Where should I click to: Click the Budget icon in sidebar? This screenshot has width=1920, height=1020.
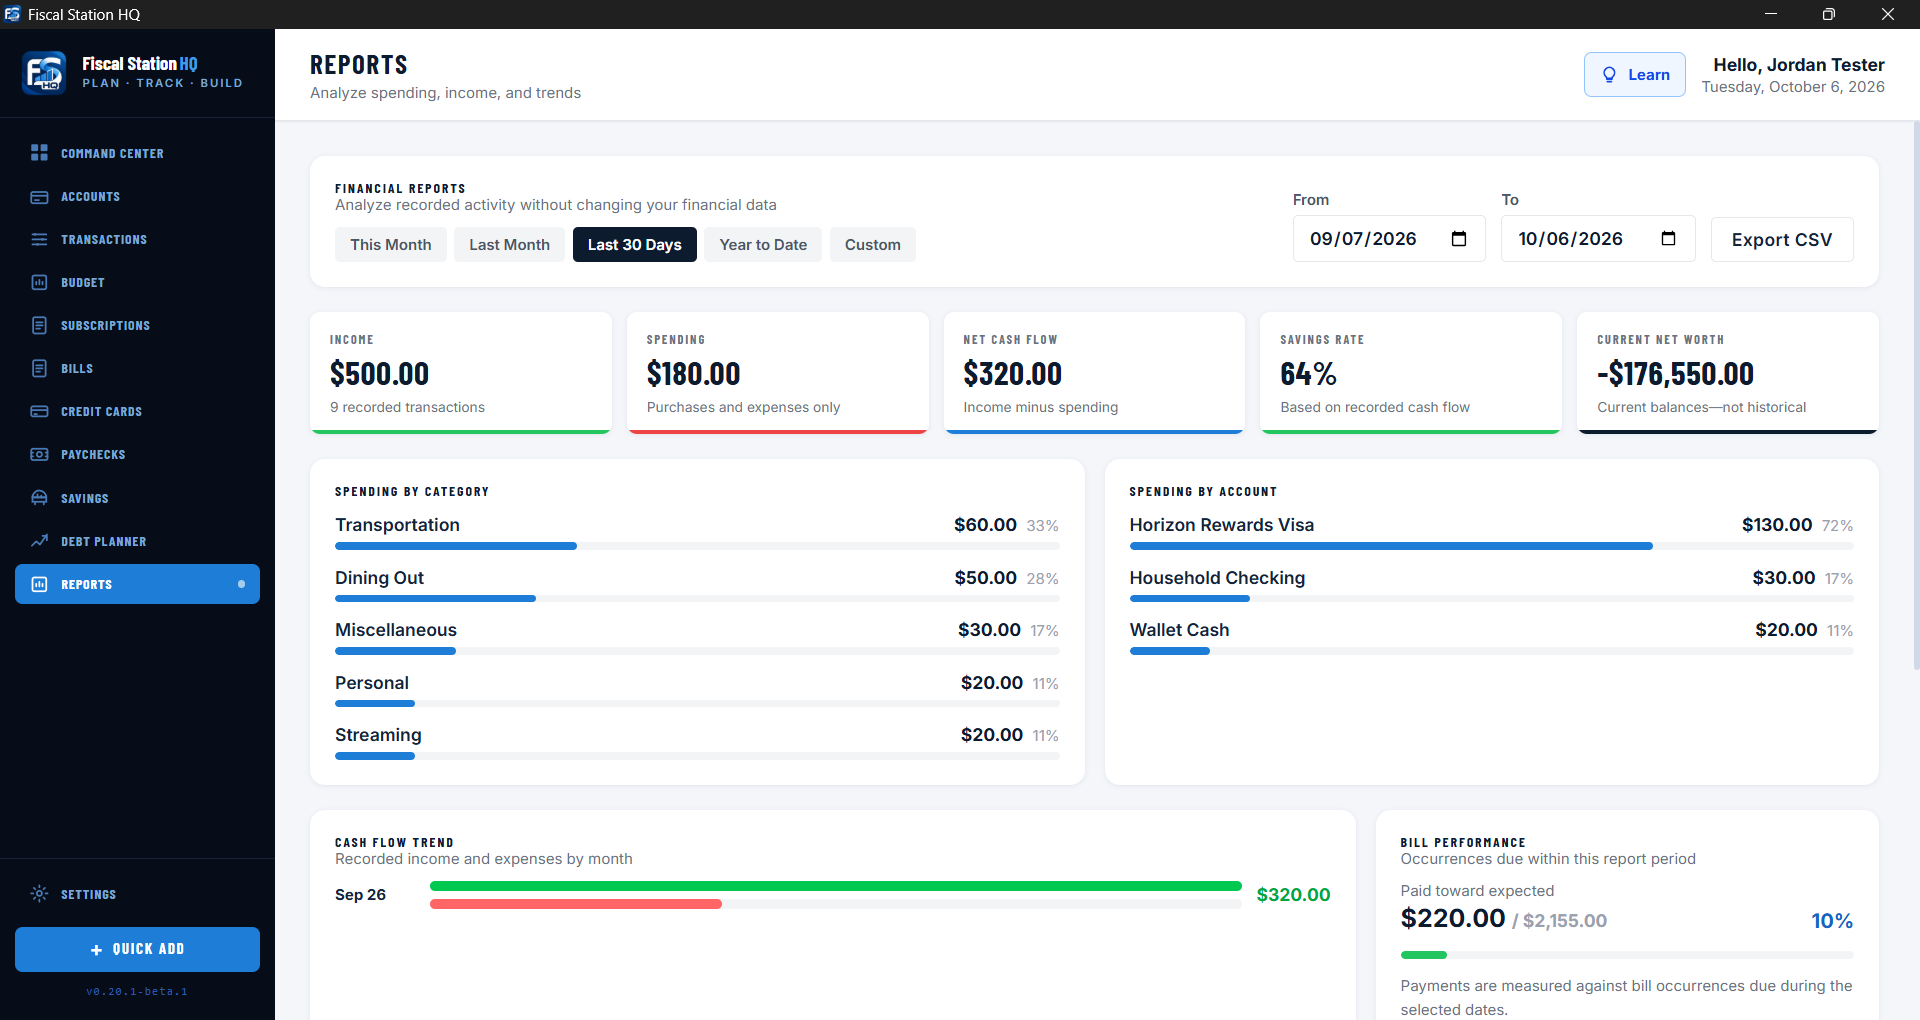click(39, 283)
